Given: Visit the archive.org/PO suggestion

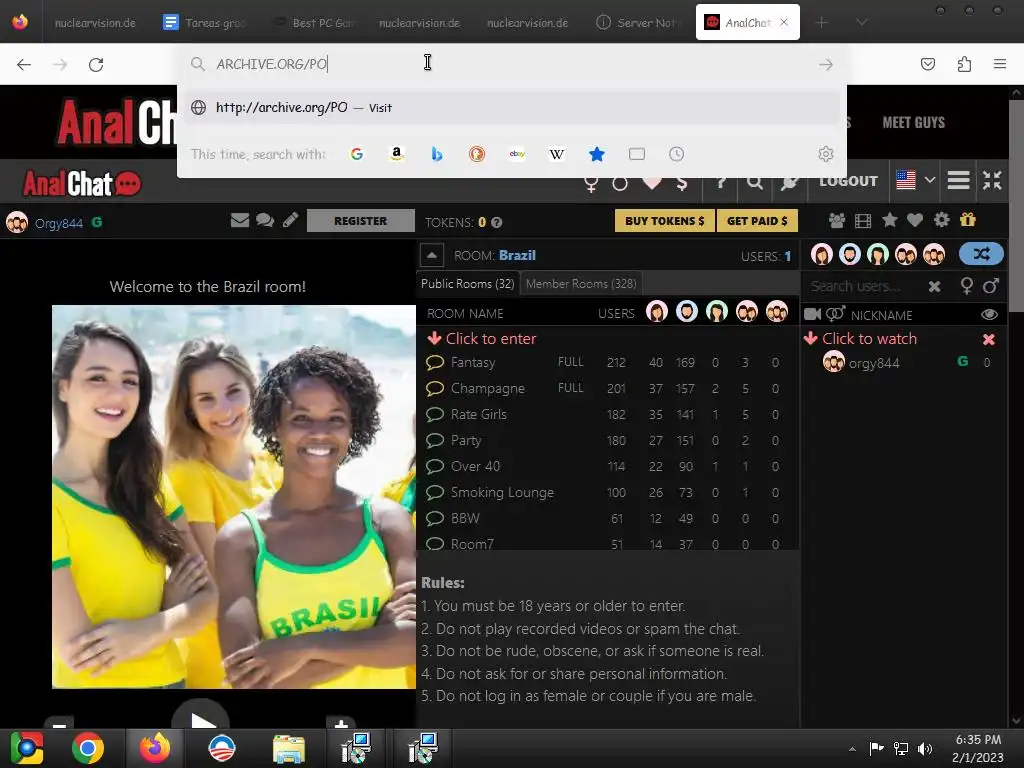Looking at the screenshot, I should [x=511, y=108].
